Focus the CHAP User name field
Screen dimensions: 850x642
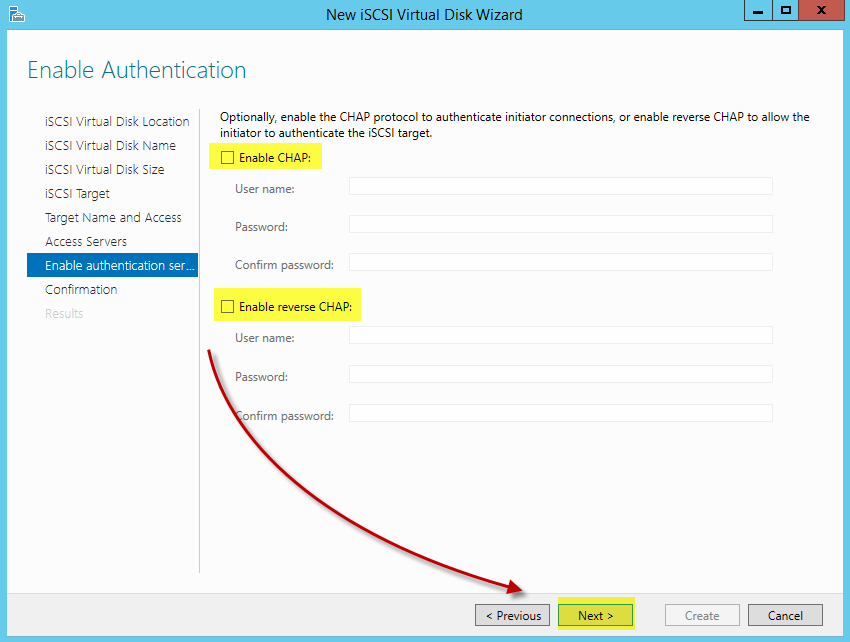point(561,186)
